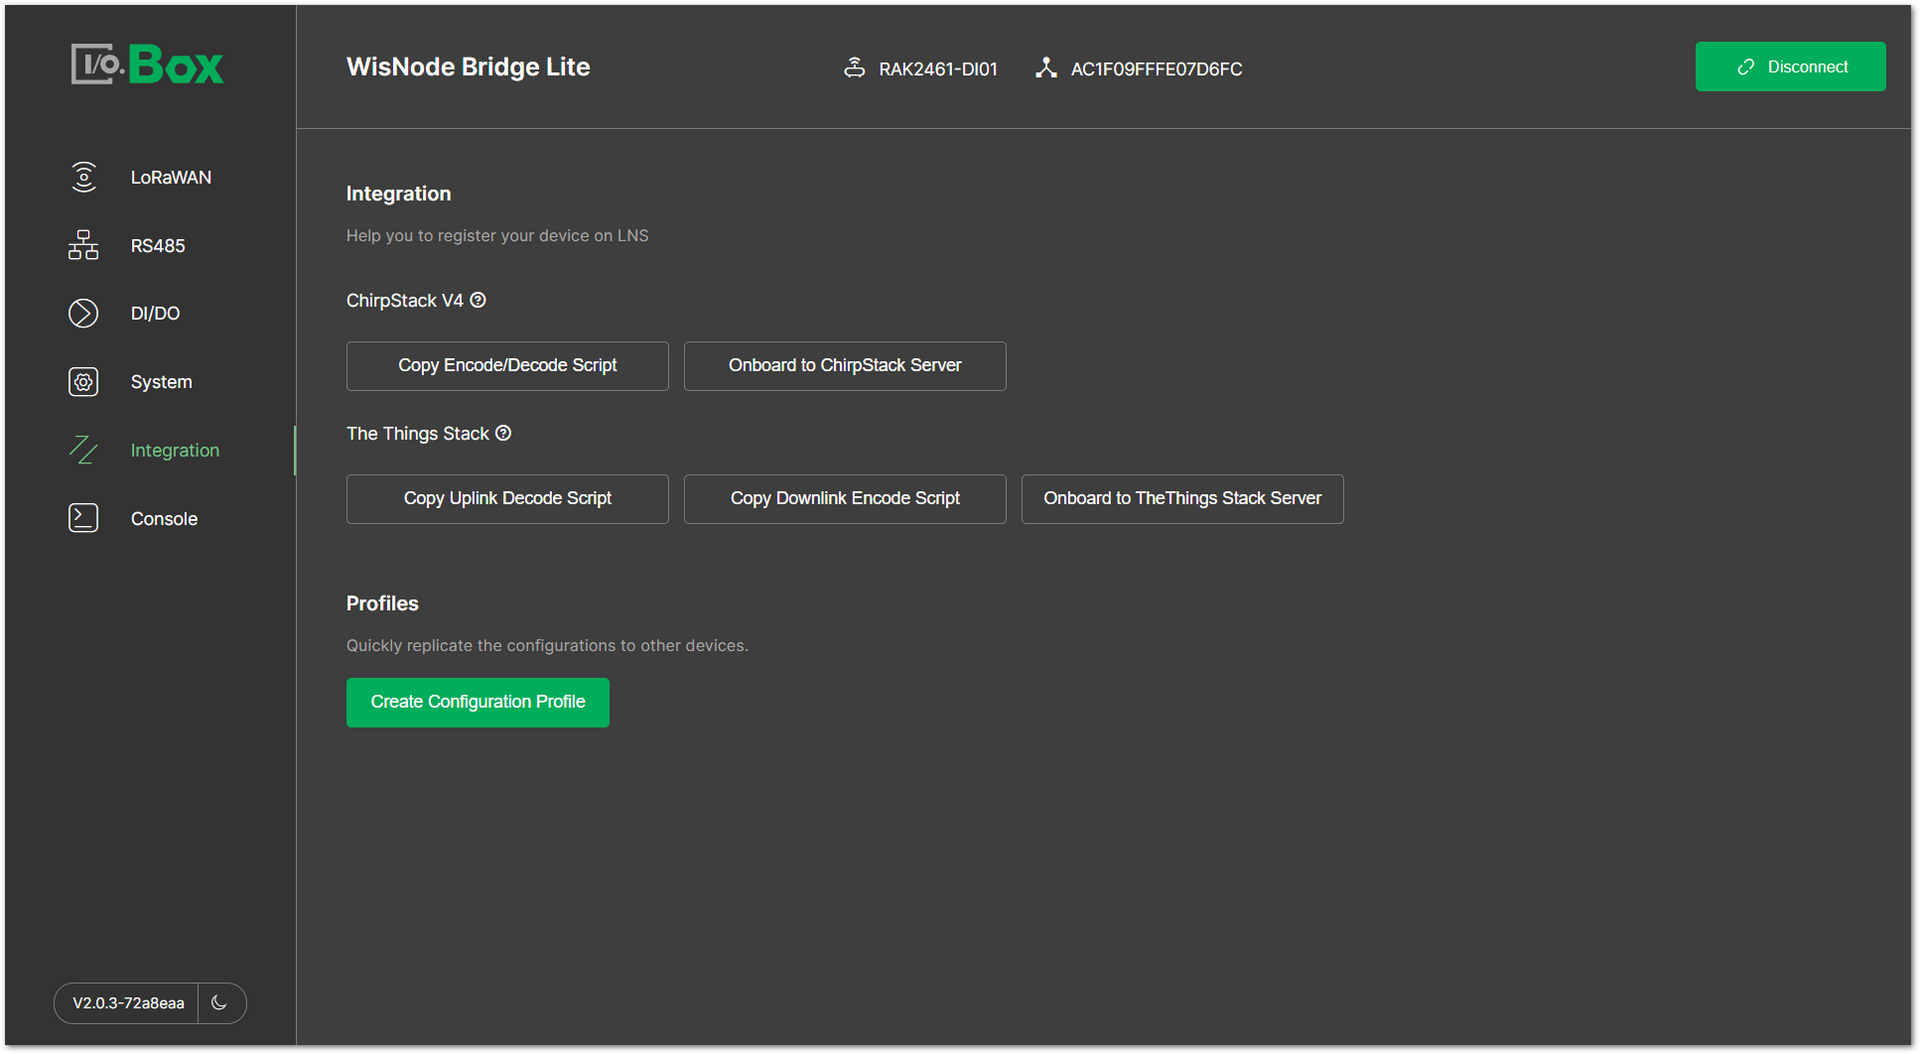The height and width of the screenshot is (1054, 1920).
Task: Click the IO.Box logo
Action: coord(148,65)
